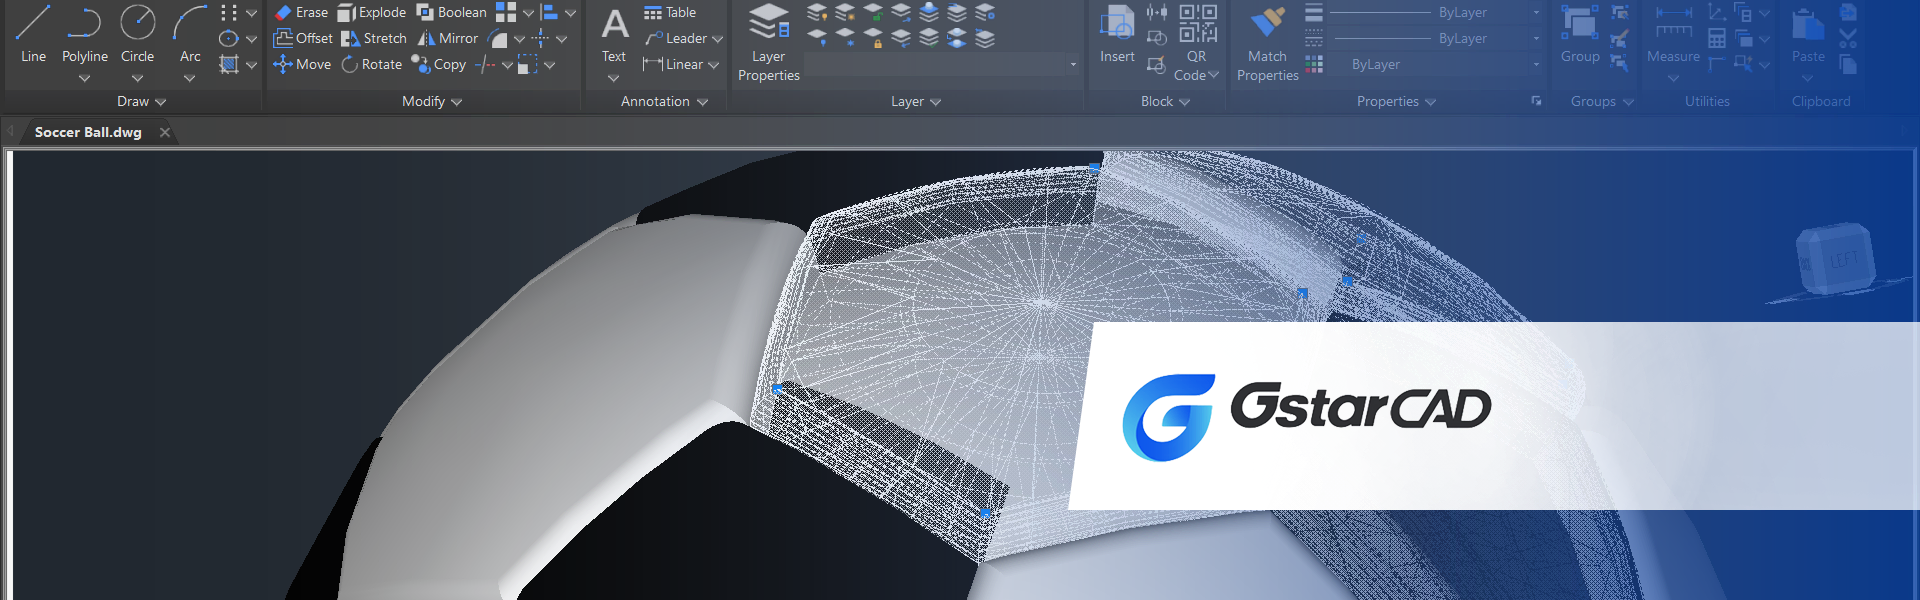Open the Leader dropdown arrow
The height and width of the screenshot is (600, 1920).
click(x=717, y=39)
